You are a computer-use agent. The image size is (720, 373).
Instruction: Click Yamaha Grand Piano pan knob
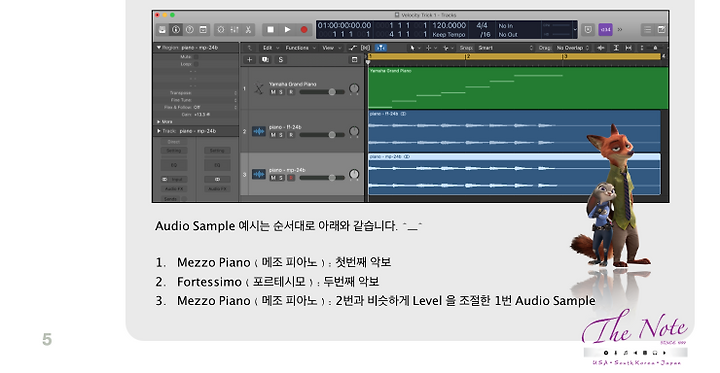point(354,88)
